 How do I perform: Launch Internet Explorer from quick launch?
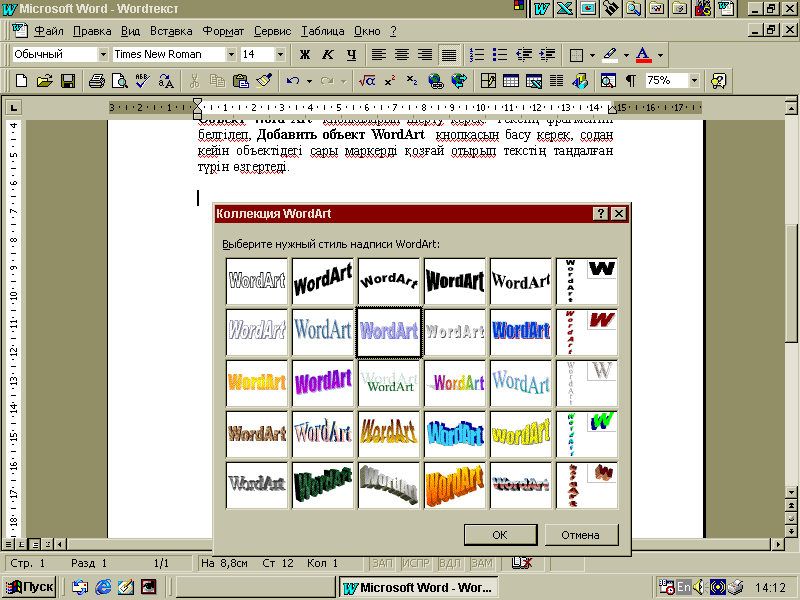pos(103,587)
